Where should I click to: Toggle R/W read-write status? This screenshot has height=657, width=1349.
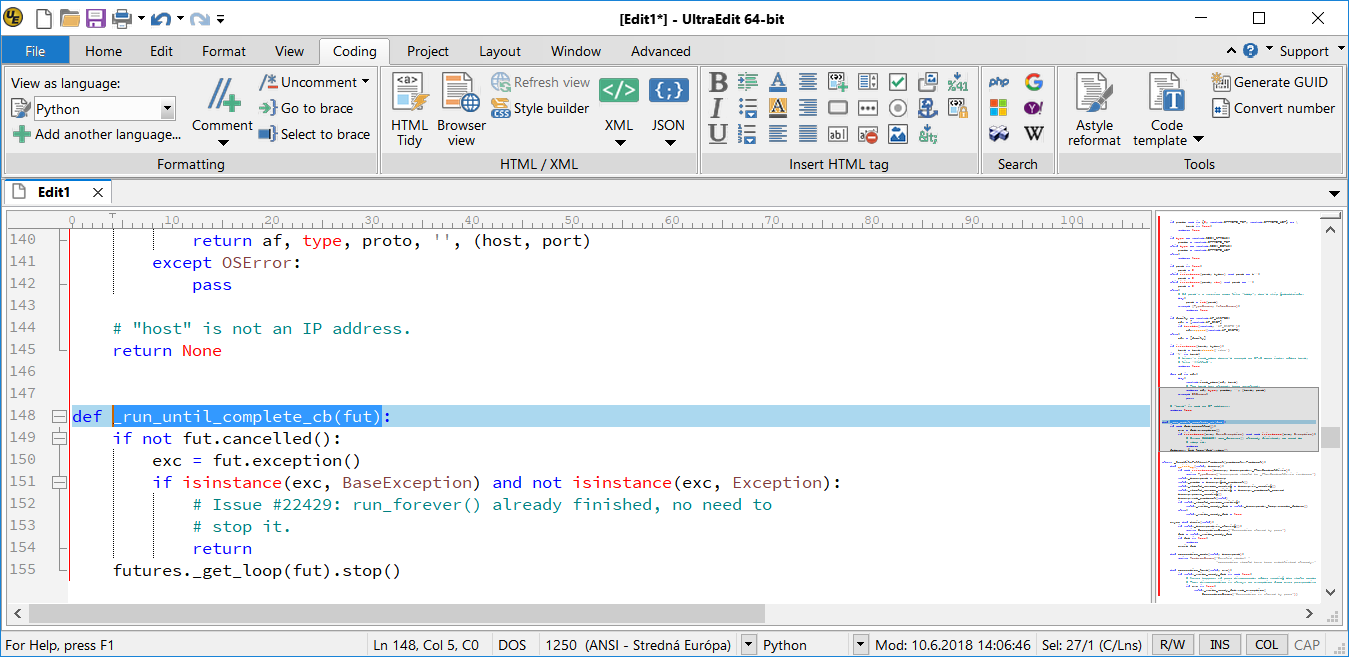click(x=1171, y=645)
